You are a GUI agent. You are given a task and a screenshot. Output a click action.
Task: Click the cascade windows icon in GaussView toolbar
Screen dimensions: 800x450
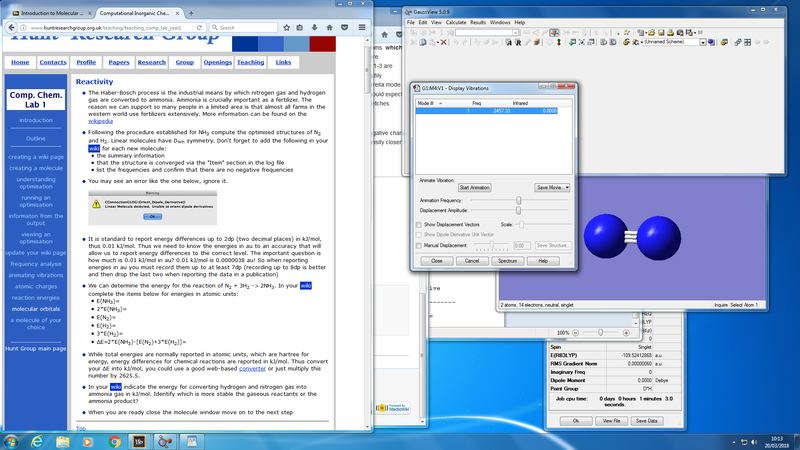738,42
